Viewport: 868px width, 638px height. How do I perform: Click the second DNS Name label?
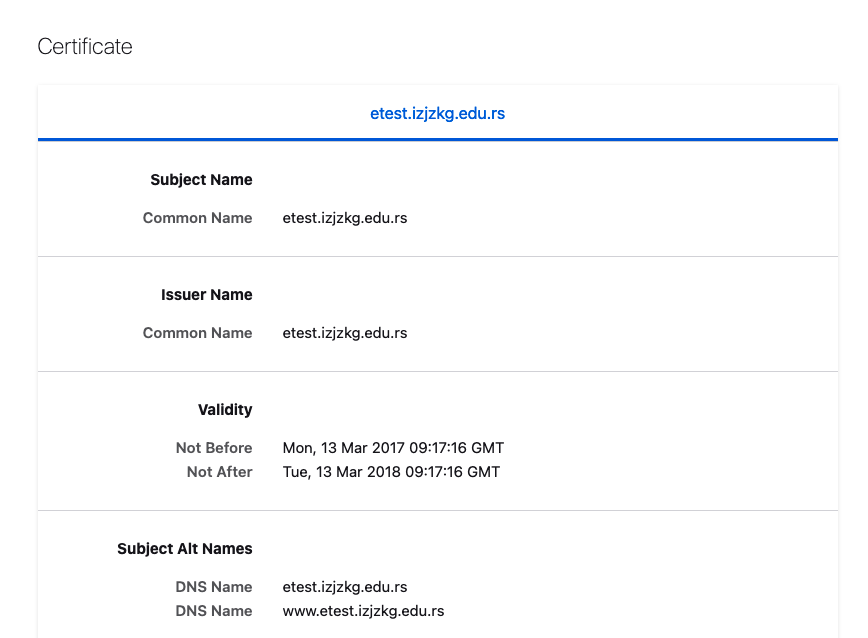[214, 611]
